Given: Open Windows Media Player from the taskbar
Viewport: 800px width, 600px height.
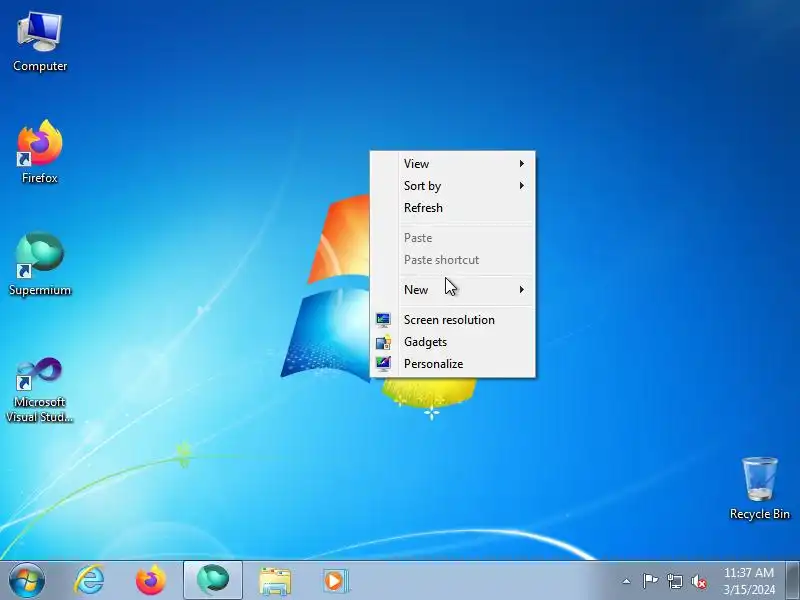Looking at the screenshot, I should (335, 581).
